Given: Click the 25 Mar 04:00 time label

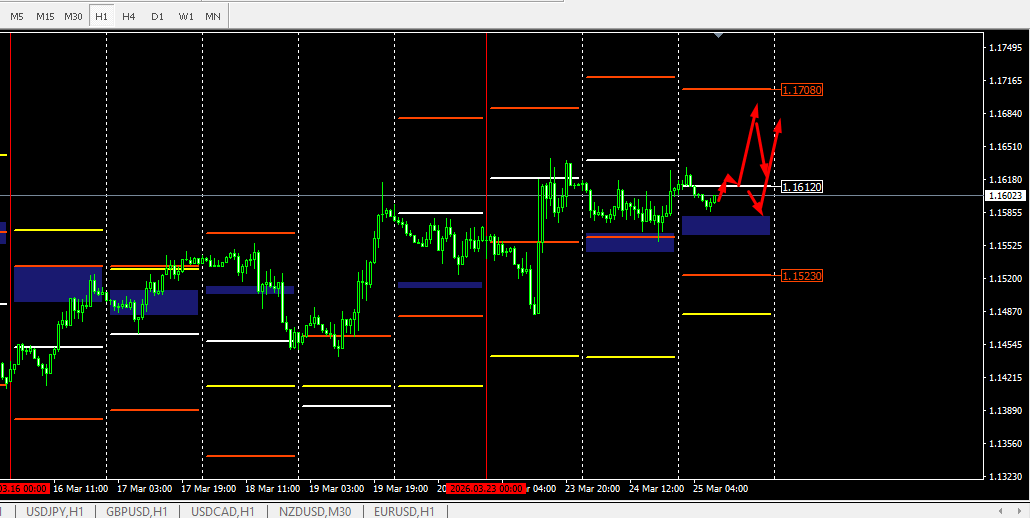Looking at the screenshot, I should coord(720,489).
